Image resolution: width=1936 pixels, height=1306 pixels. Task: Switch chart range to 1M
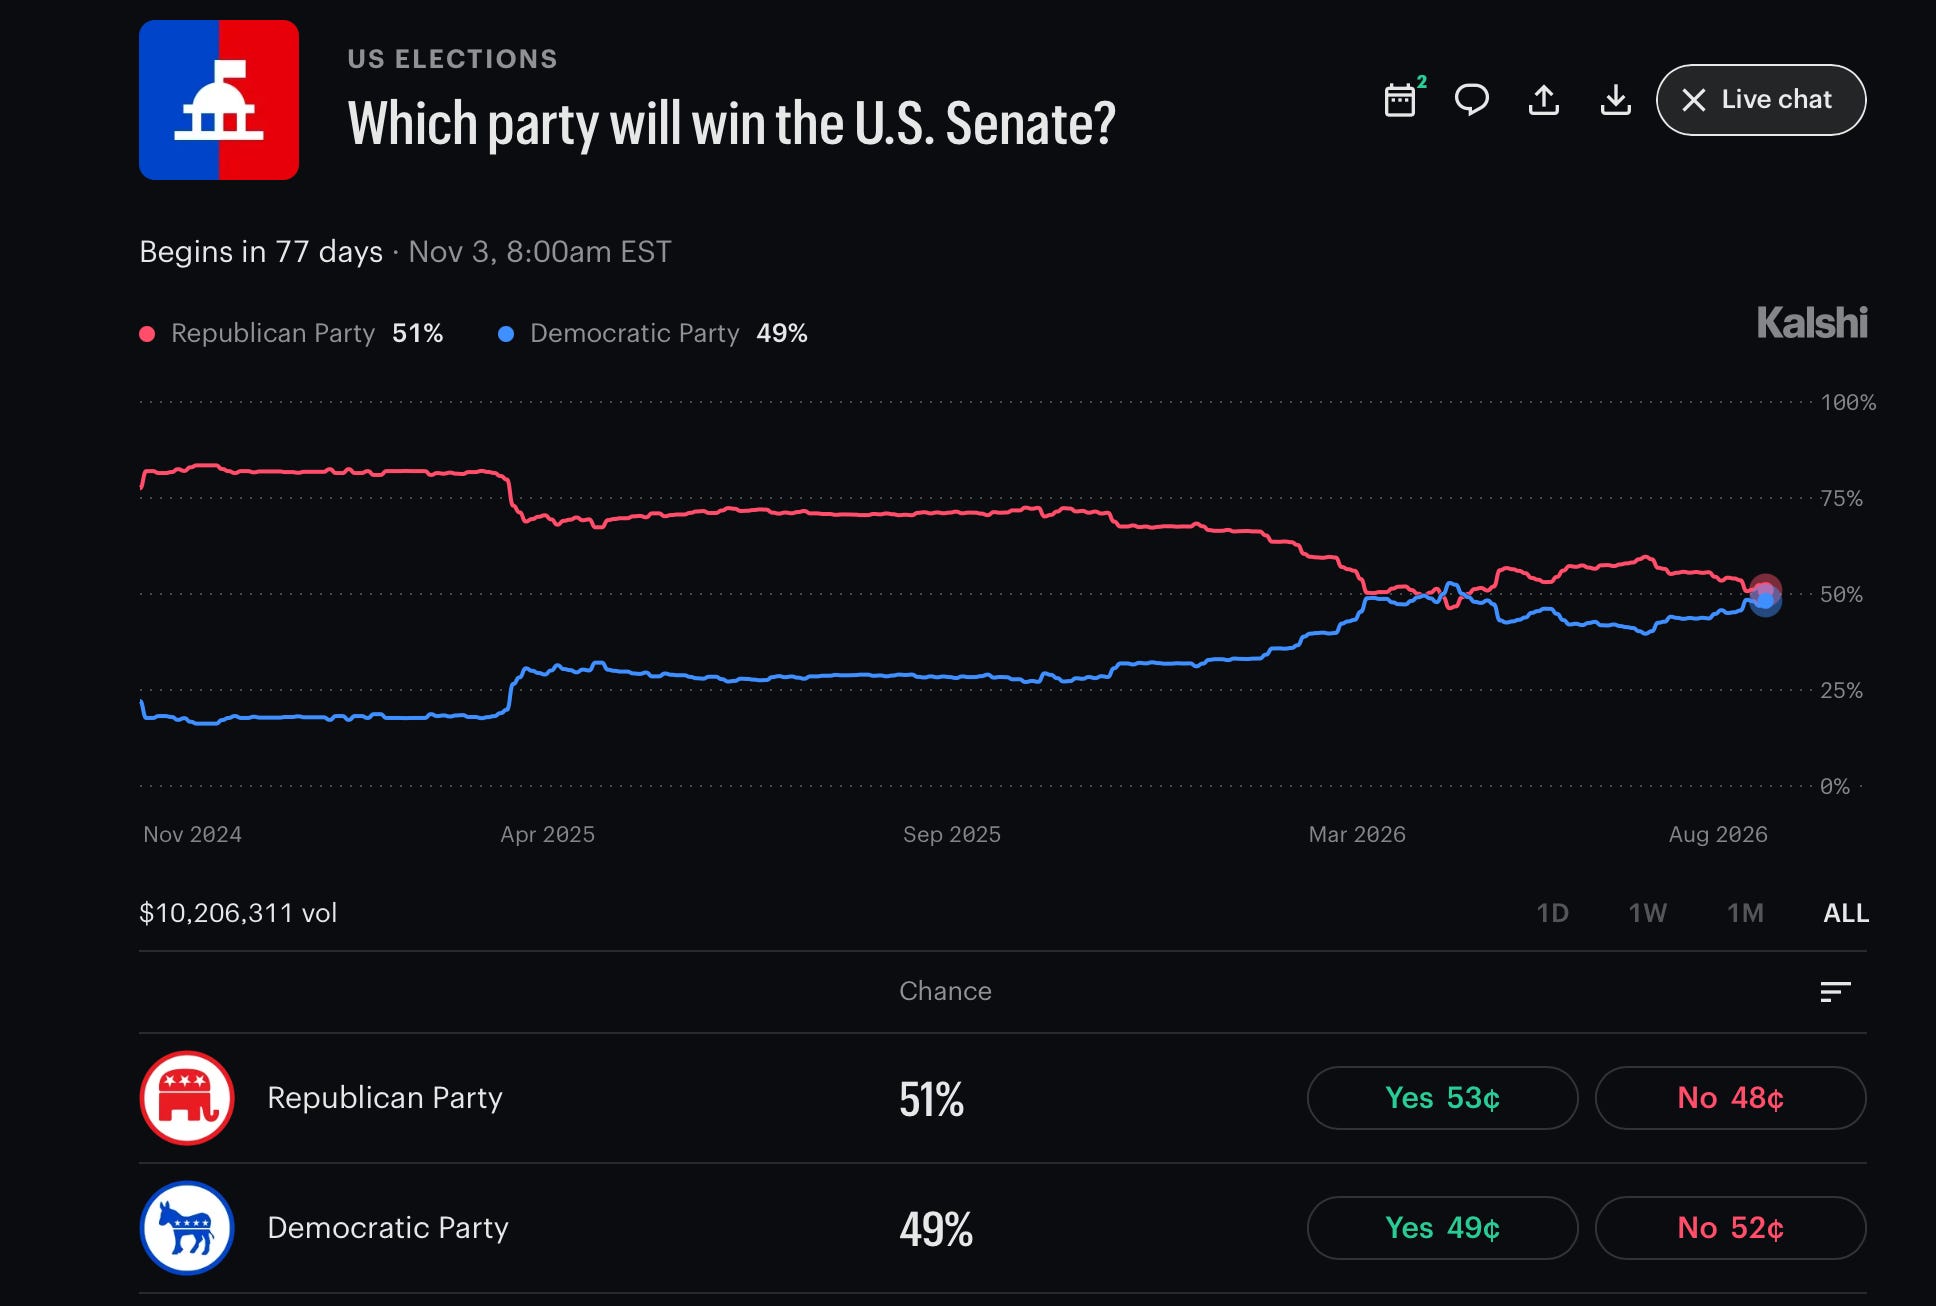tap(1745, 913)
